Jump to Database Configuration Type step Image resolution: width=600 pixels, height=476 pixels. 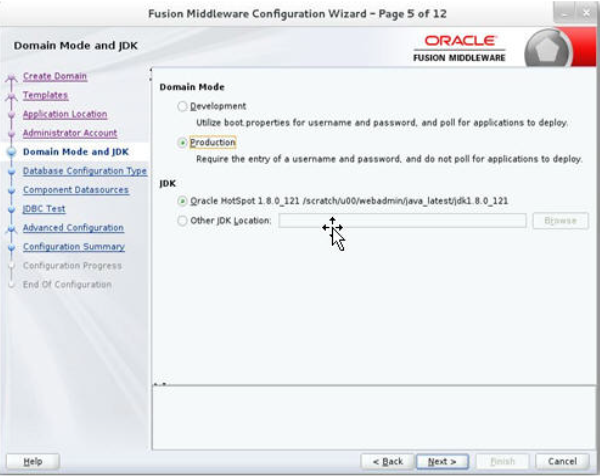point(85,171)
